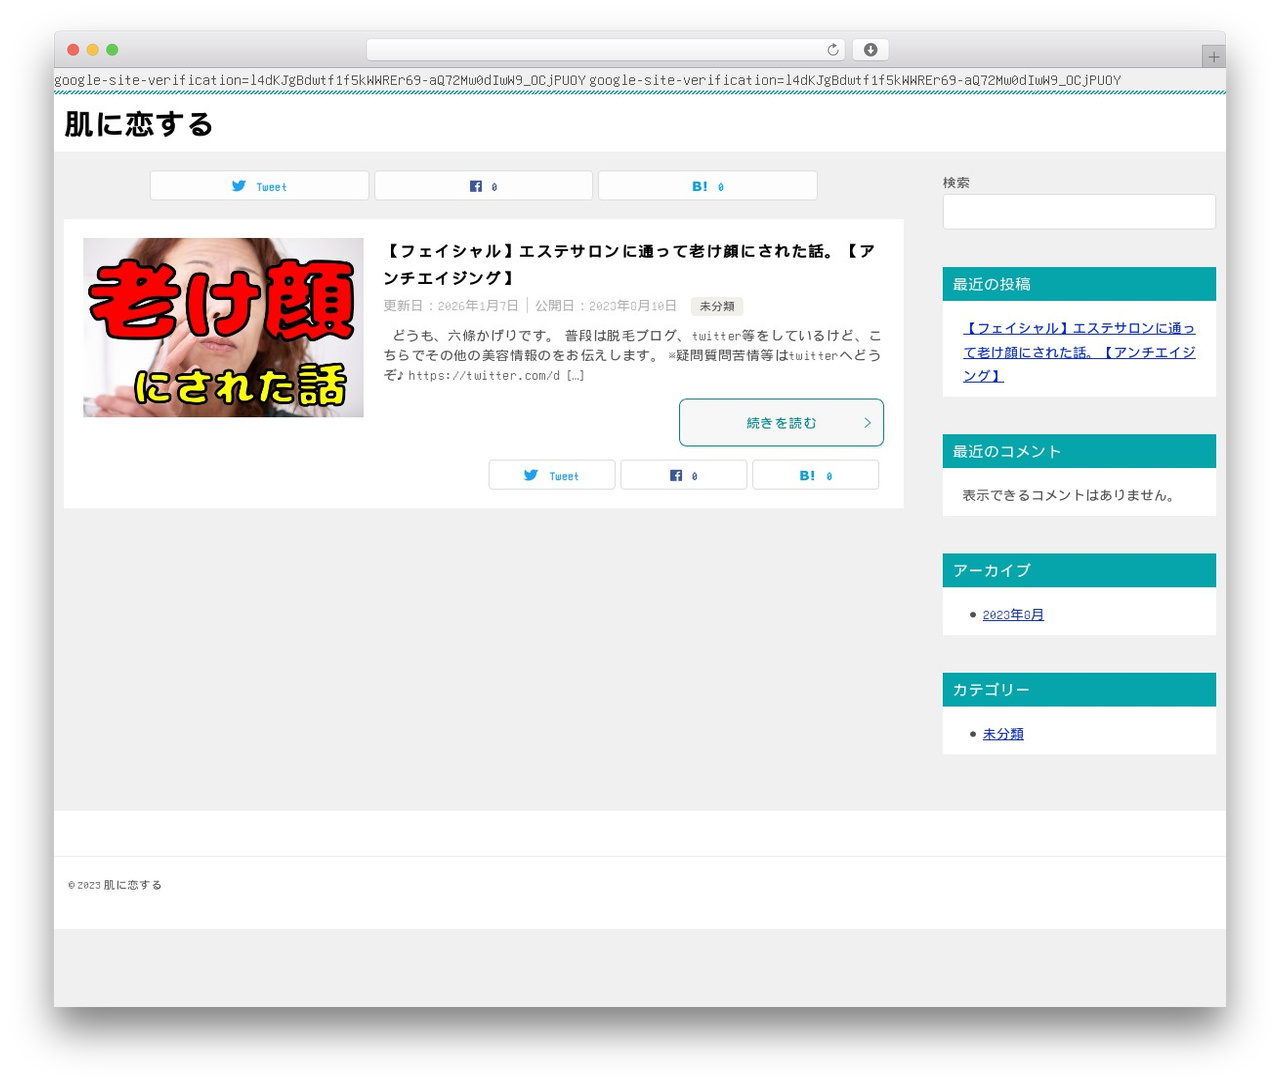
Task: Open the 未分類 category link in sidebar
Action: coord(1003,734)
